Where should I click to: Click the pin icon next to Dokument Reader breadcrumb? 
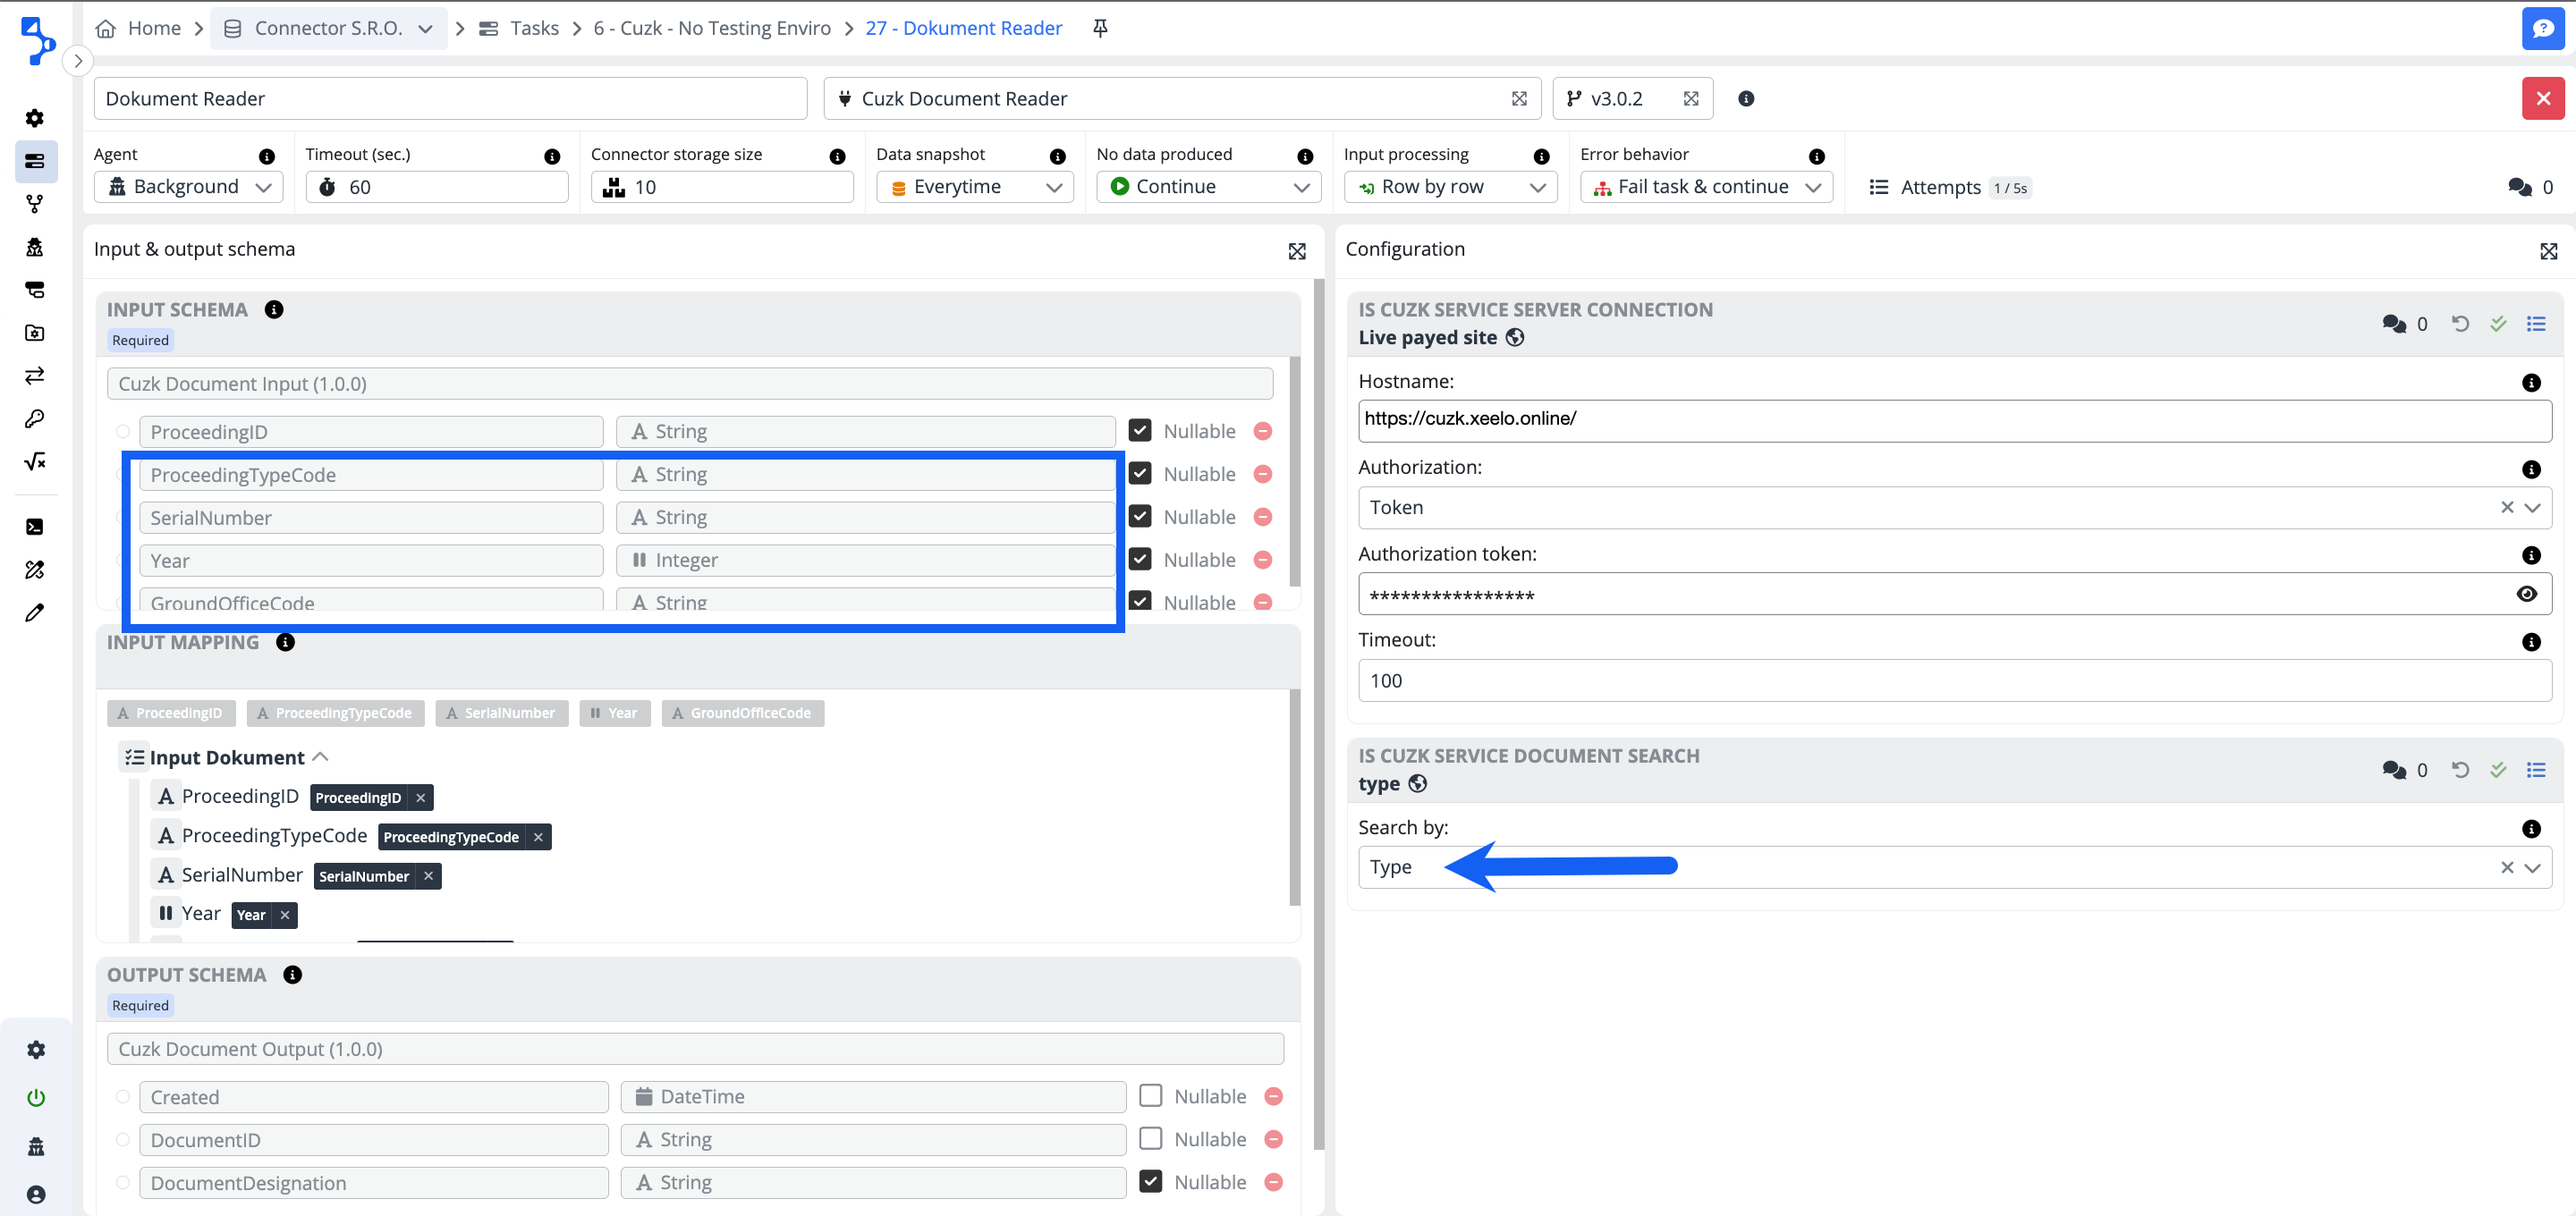point(1099,28)
